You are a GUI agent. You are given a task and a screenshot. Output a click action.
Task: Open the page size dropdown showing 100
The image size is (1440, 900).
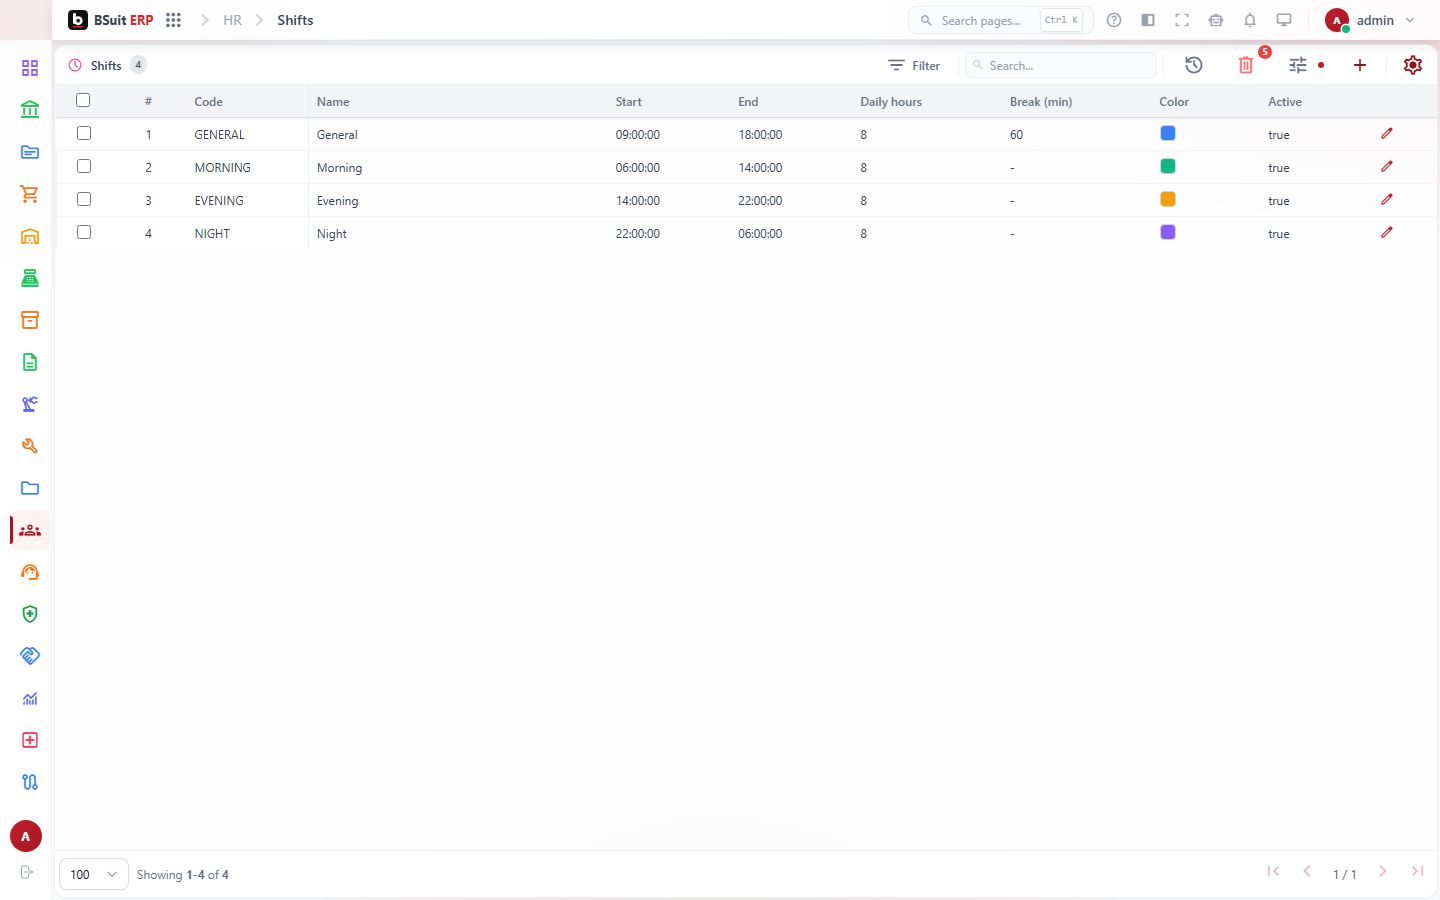tap(94, 874)
